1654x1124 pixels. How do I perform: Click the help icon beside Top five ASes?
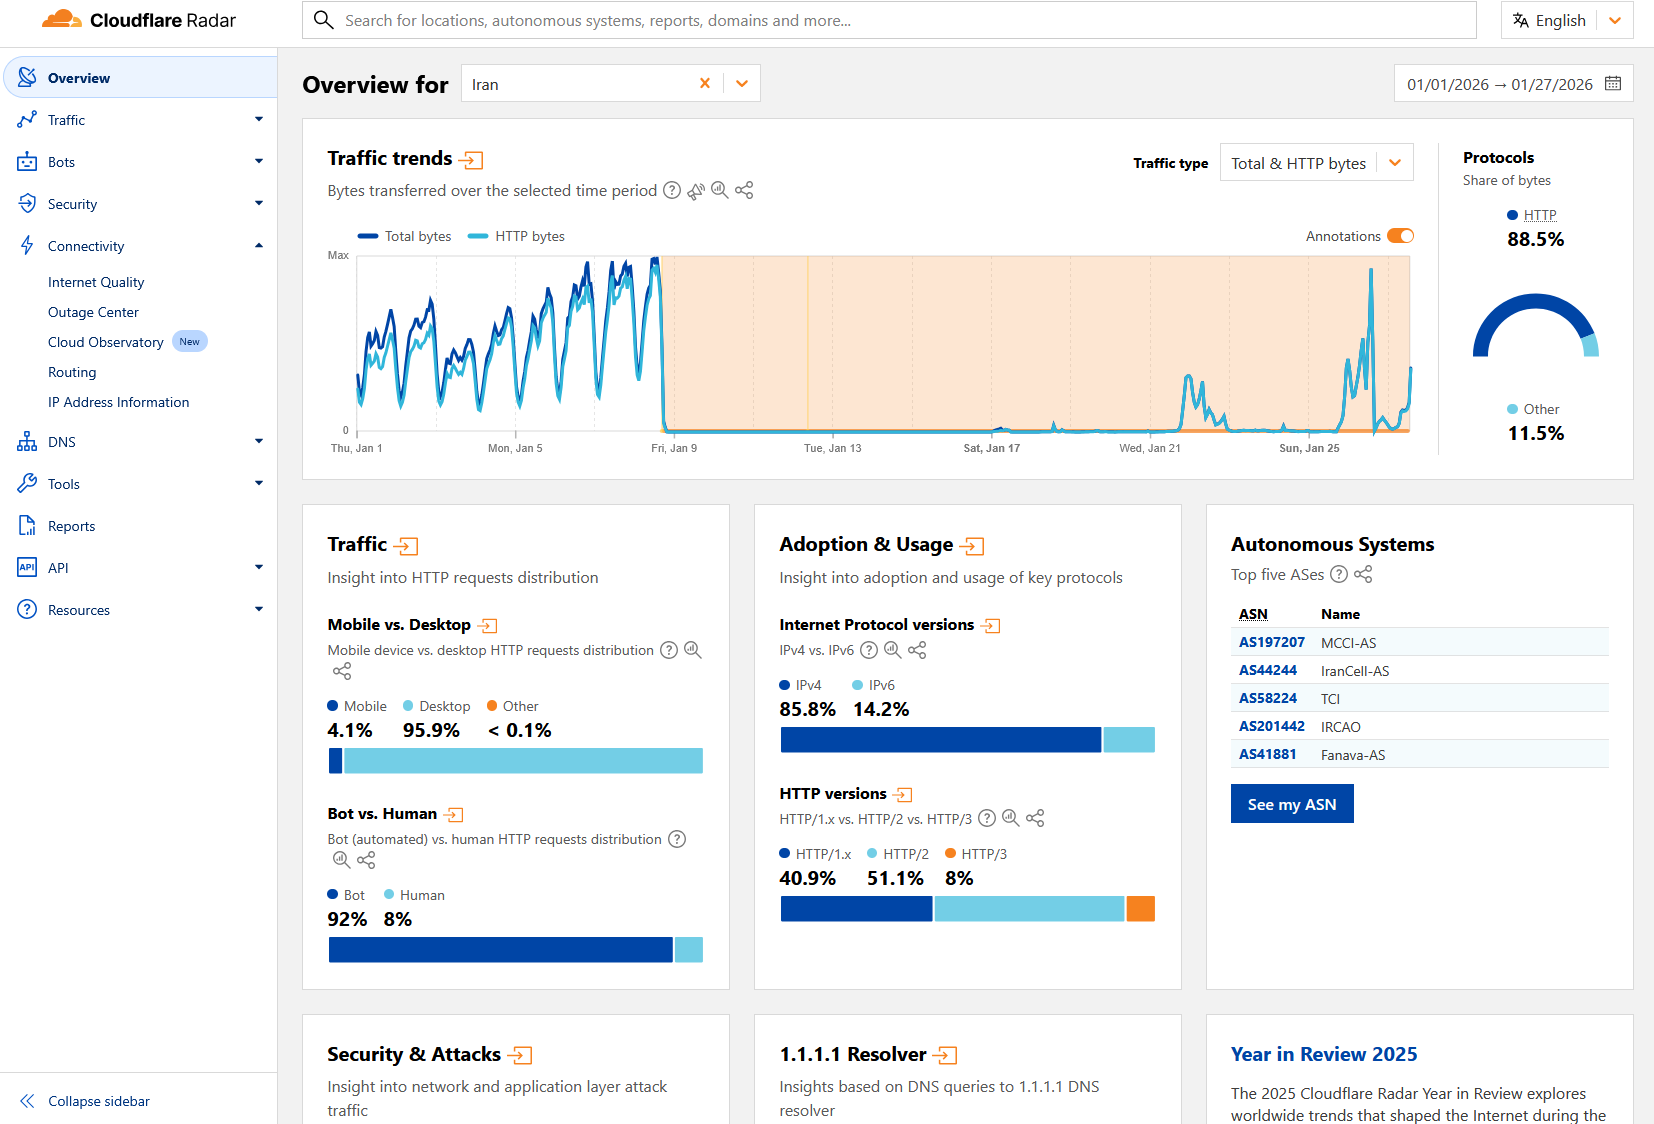[1339, 575]
